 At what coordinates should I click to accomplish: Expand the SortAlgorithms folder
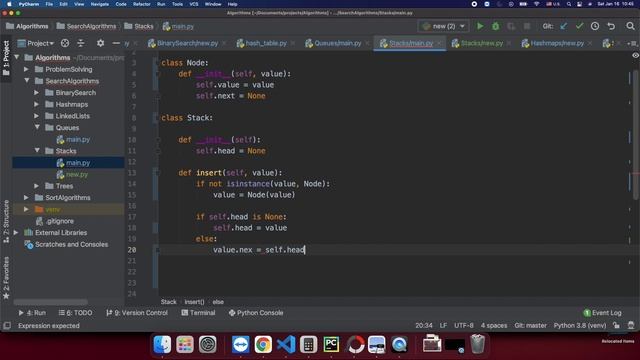[27, 198]
